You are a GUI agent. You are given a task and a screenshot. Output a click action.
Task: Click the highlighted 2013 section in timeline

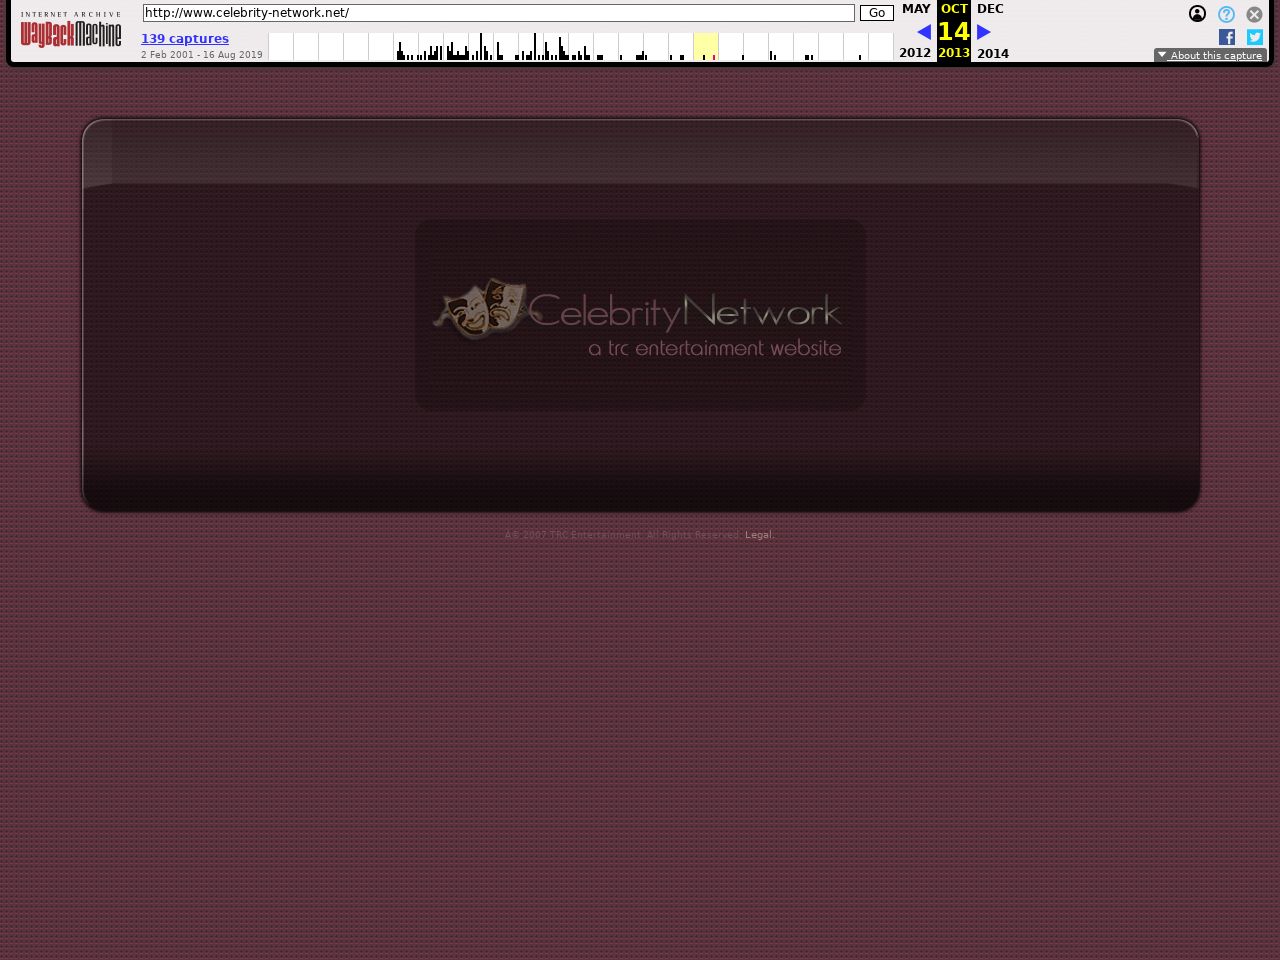705,46
